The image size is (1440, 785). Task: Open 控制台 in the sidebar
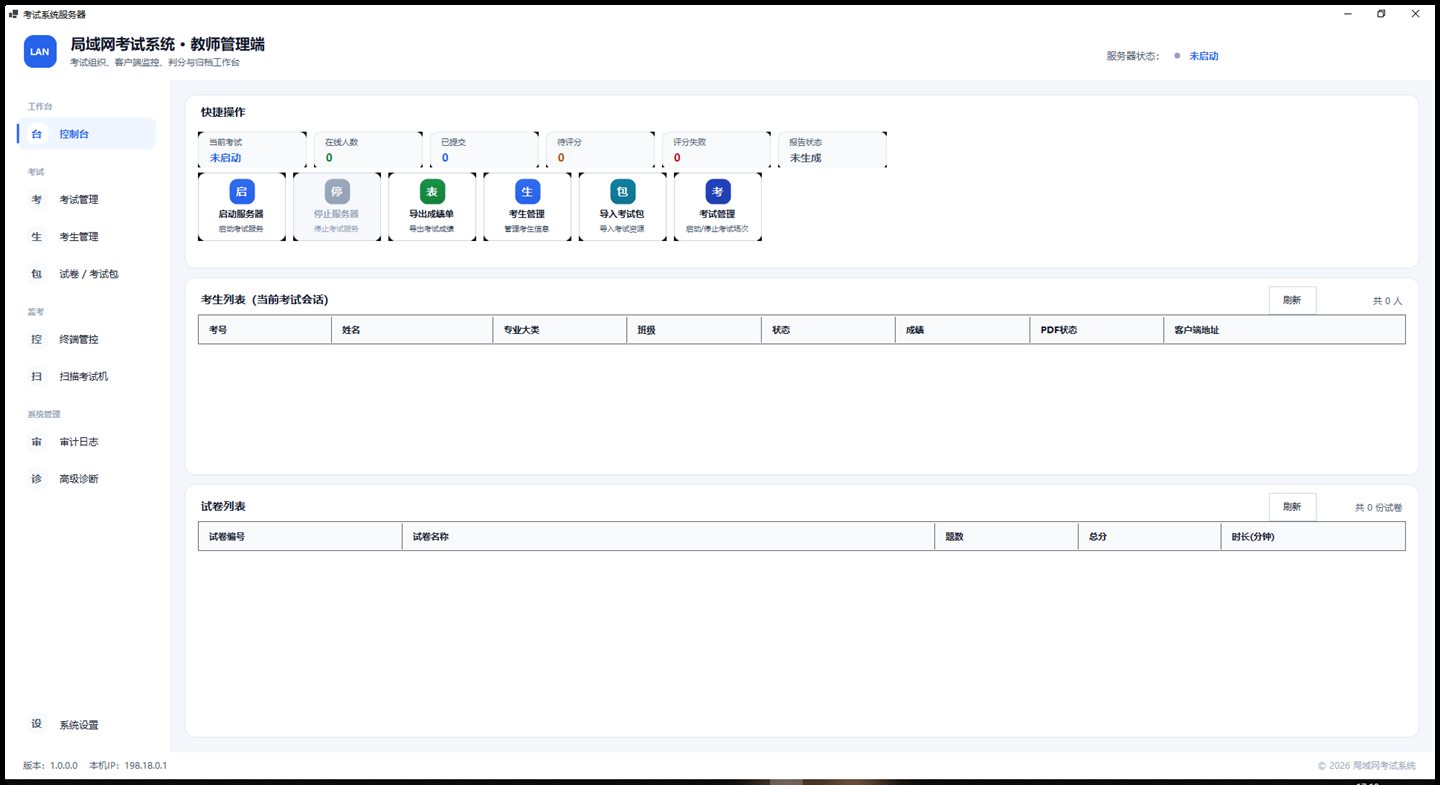[x=86, y=134]
